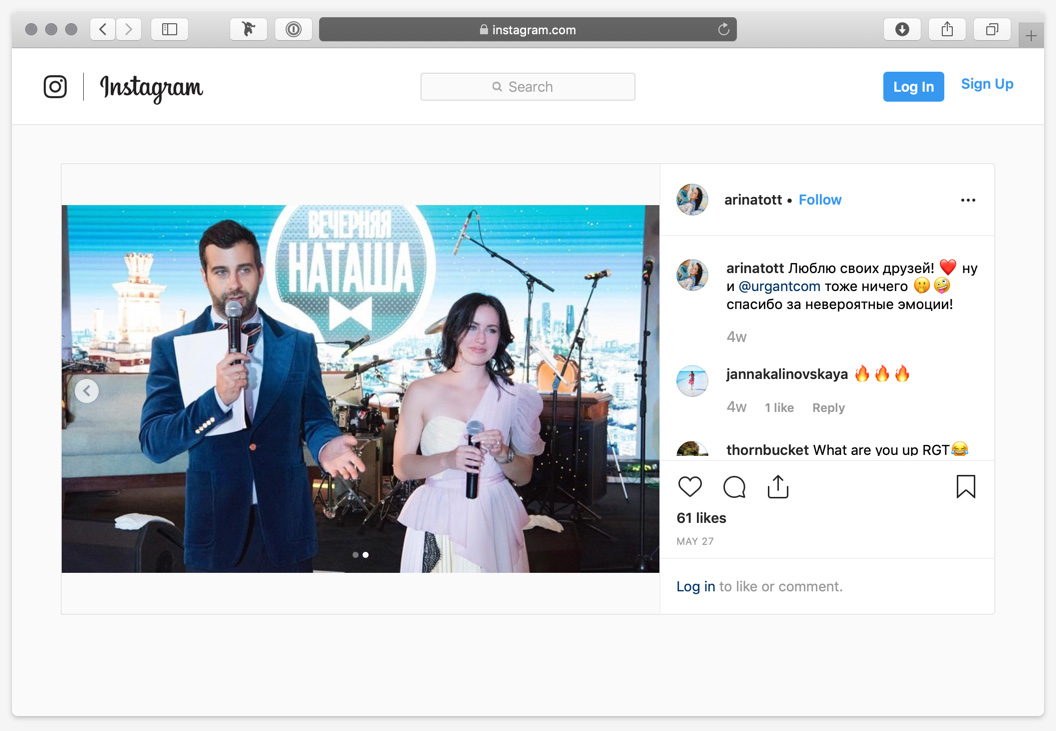Share the post using share icon
This screenshot has width=1056, height=731.
(778, 487)
